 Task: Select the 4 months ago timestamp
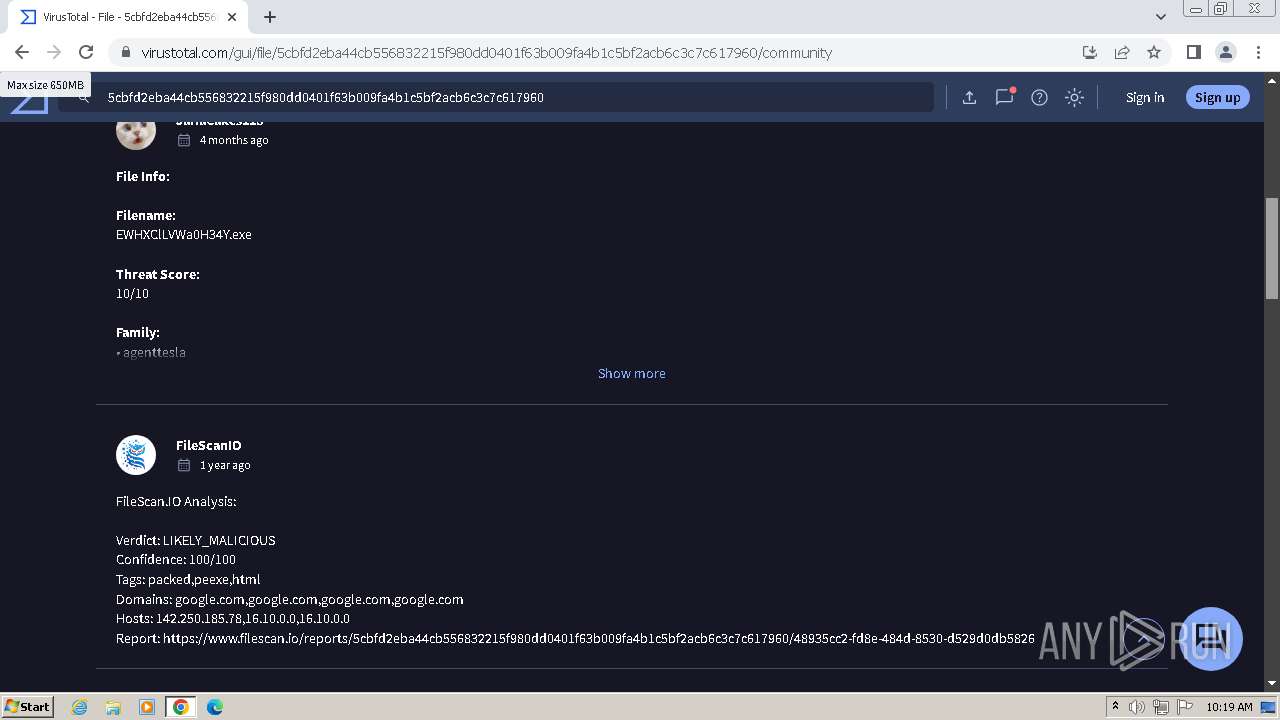(x=234, y=140)
